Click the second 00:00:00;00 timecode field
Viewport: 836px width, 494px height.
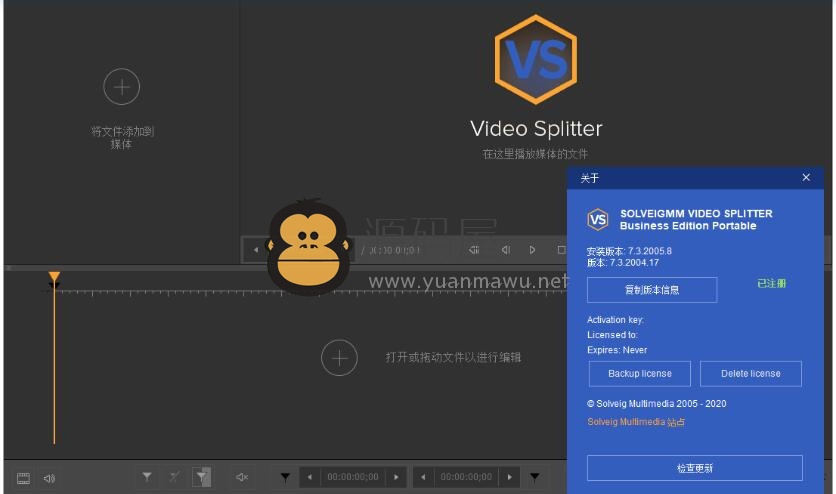click(466, 477)
